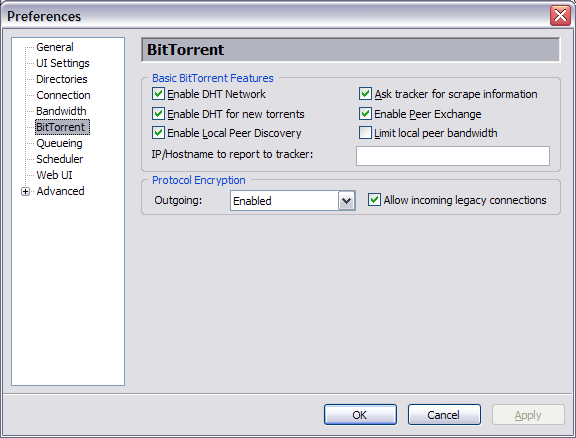
Task: Focus IP/Hostname to report to tracker field
Action: [453, 156]
